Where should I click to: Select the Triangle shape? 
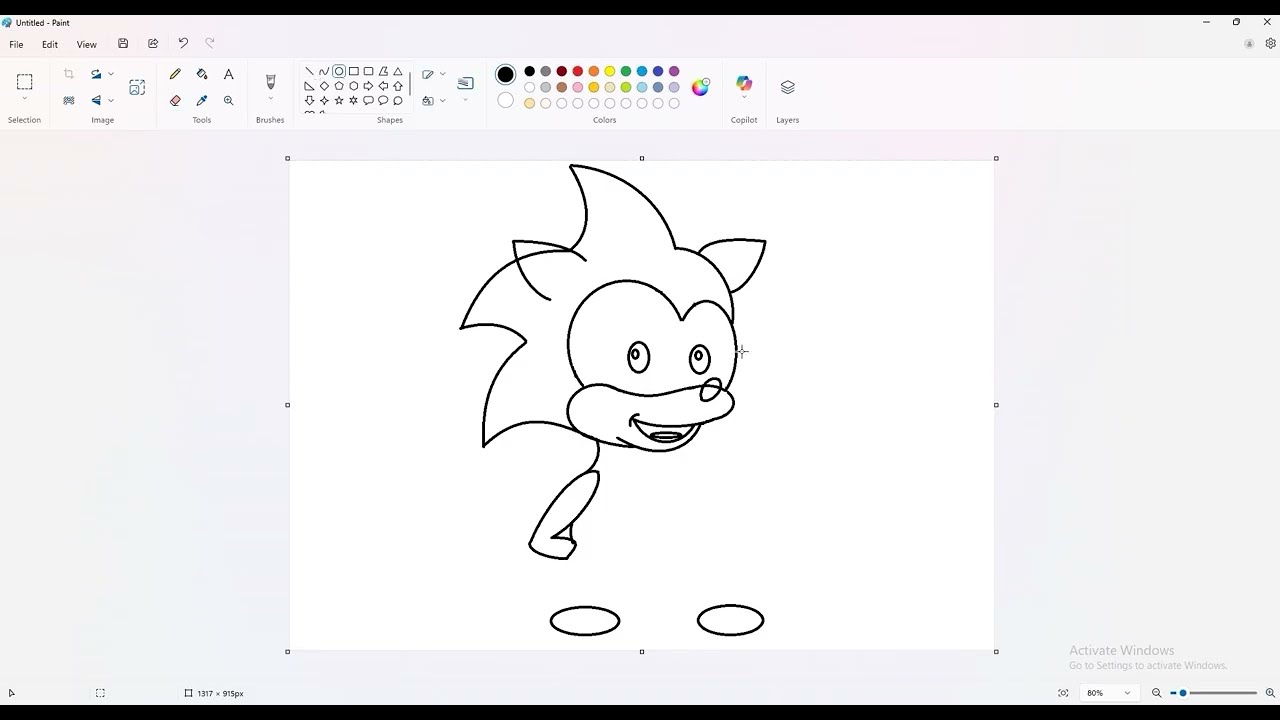tap(398, 71)
